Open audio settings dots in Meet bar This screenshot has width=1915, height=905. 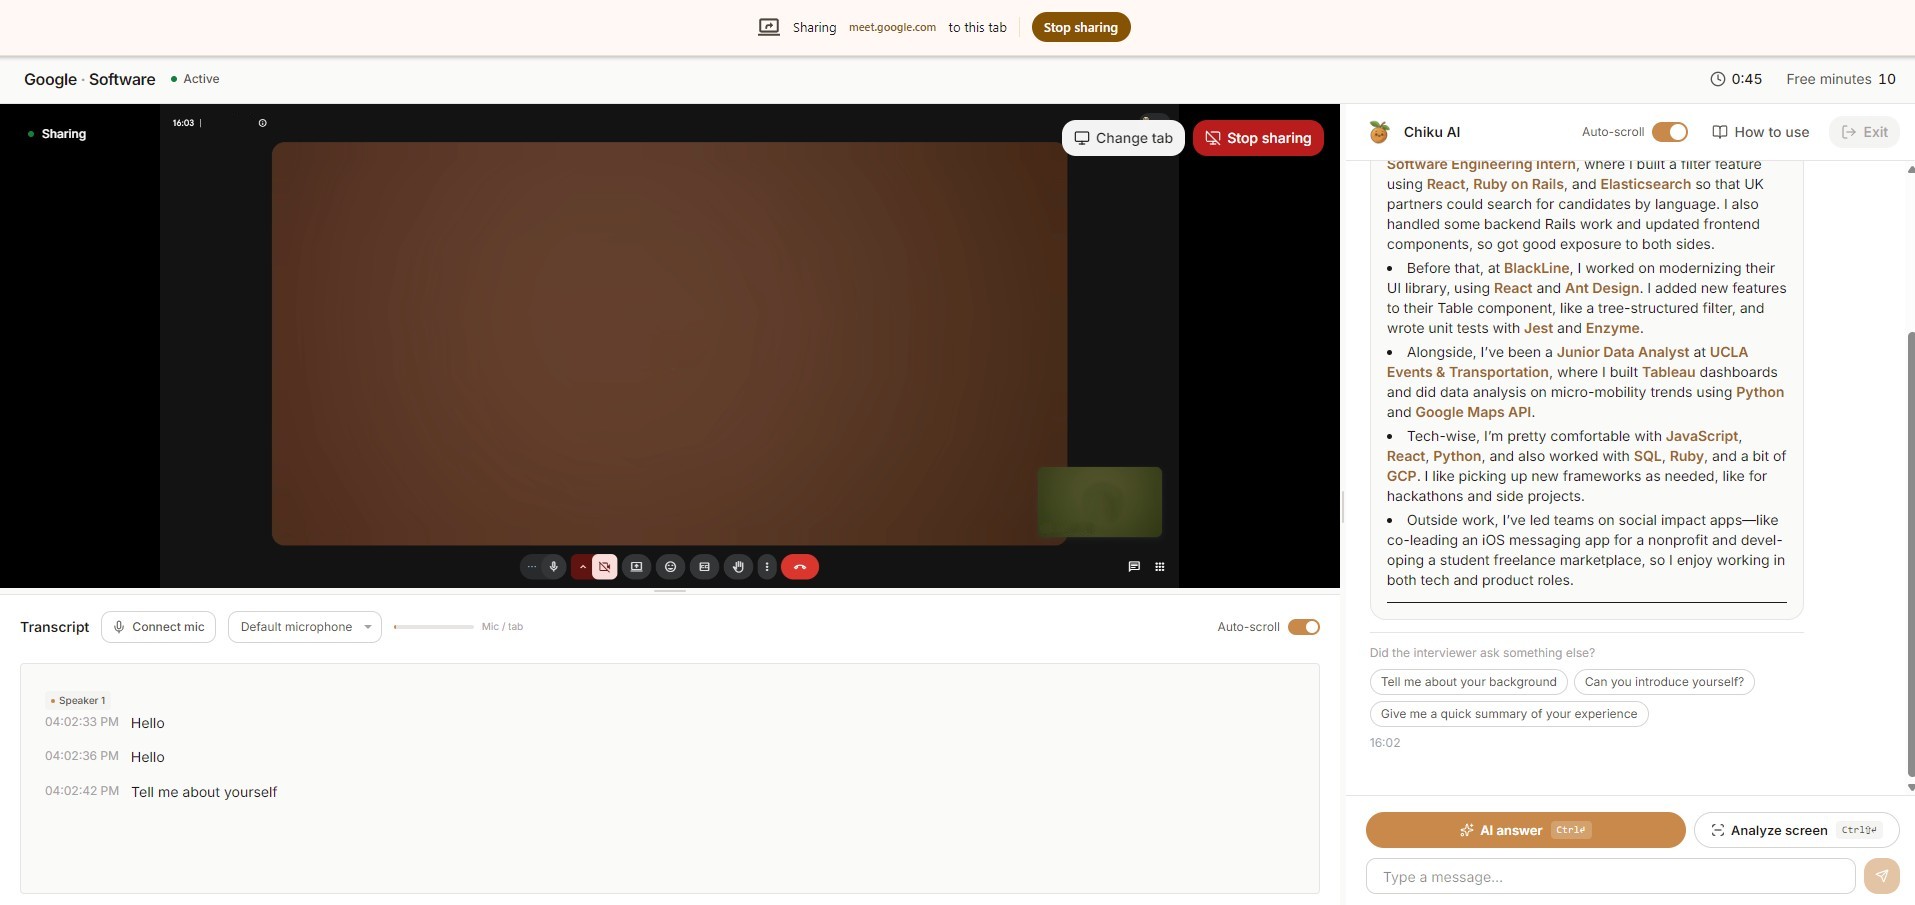click(531, 567)
